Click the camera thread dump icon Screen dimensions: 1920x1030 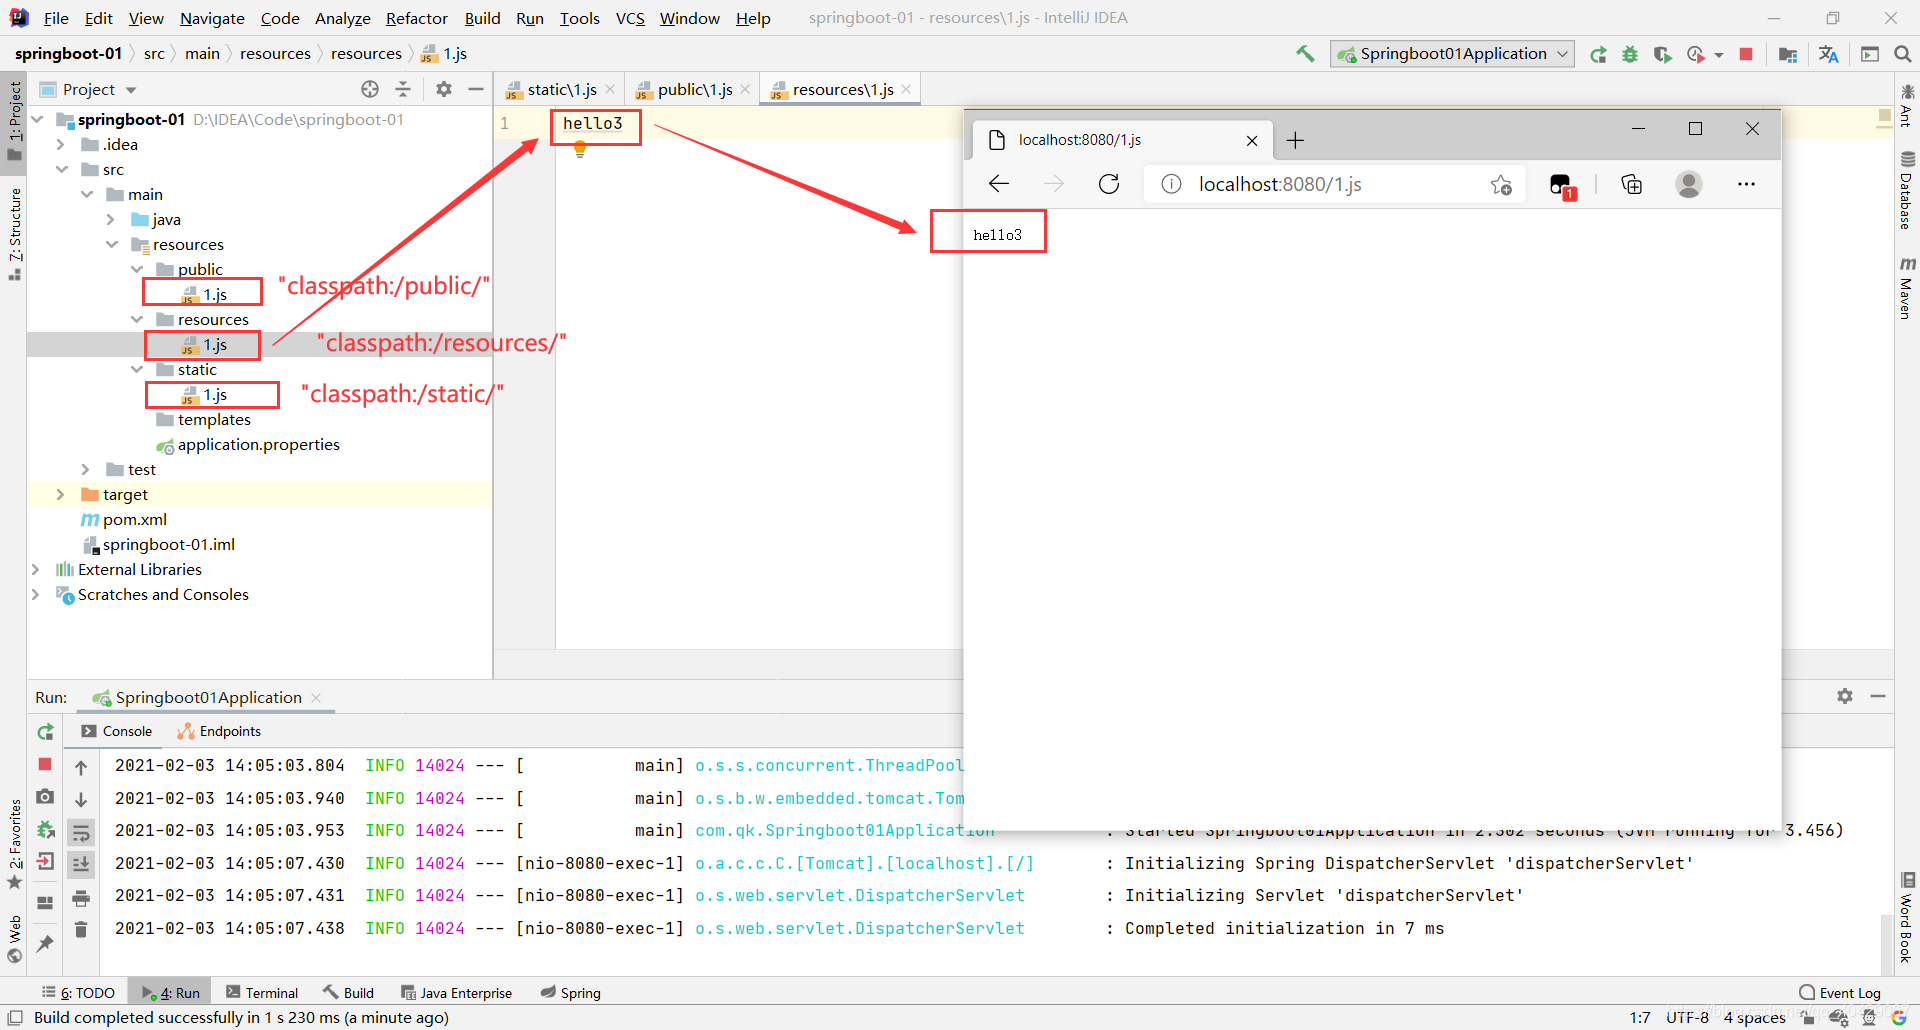[45, 797]
